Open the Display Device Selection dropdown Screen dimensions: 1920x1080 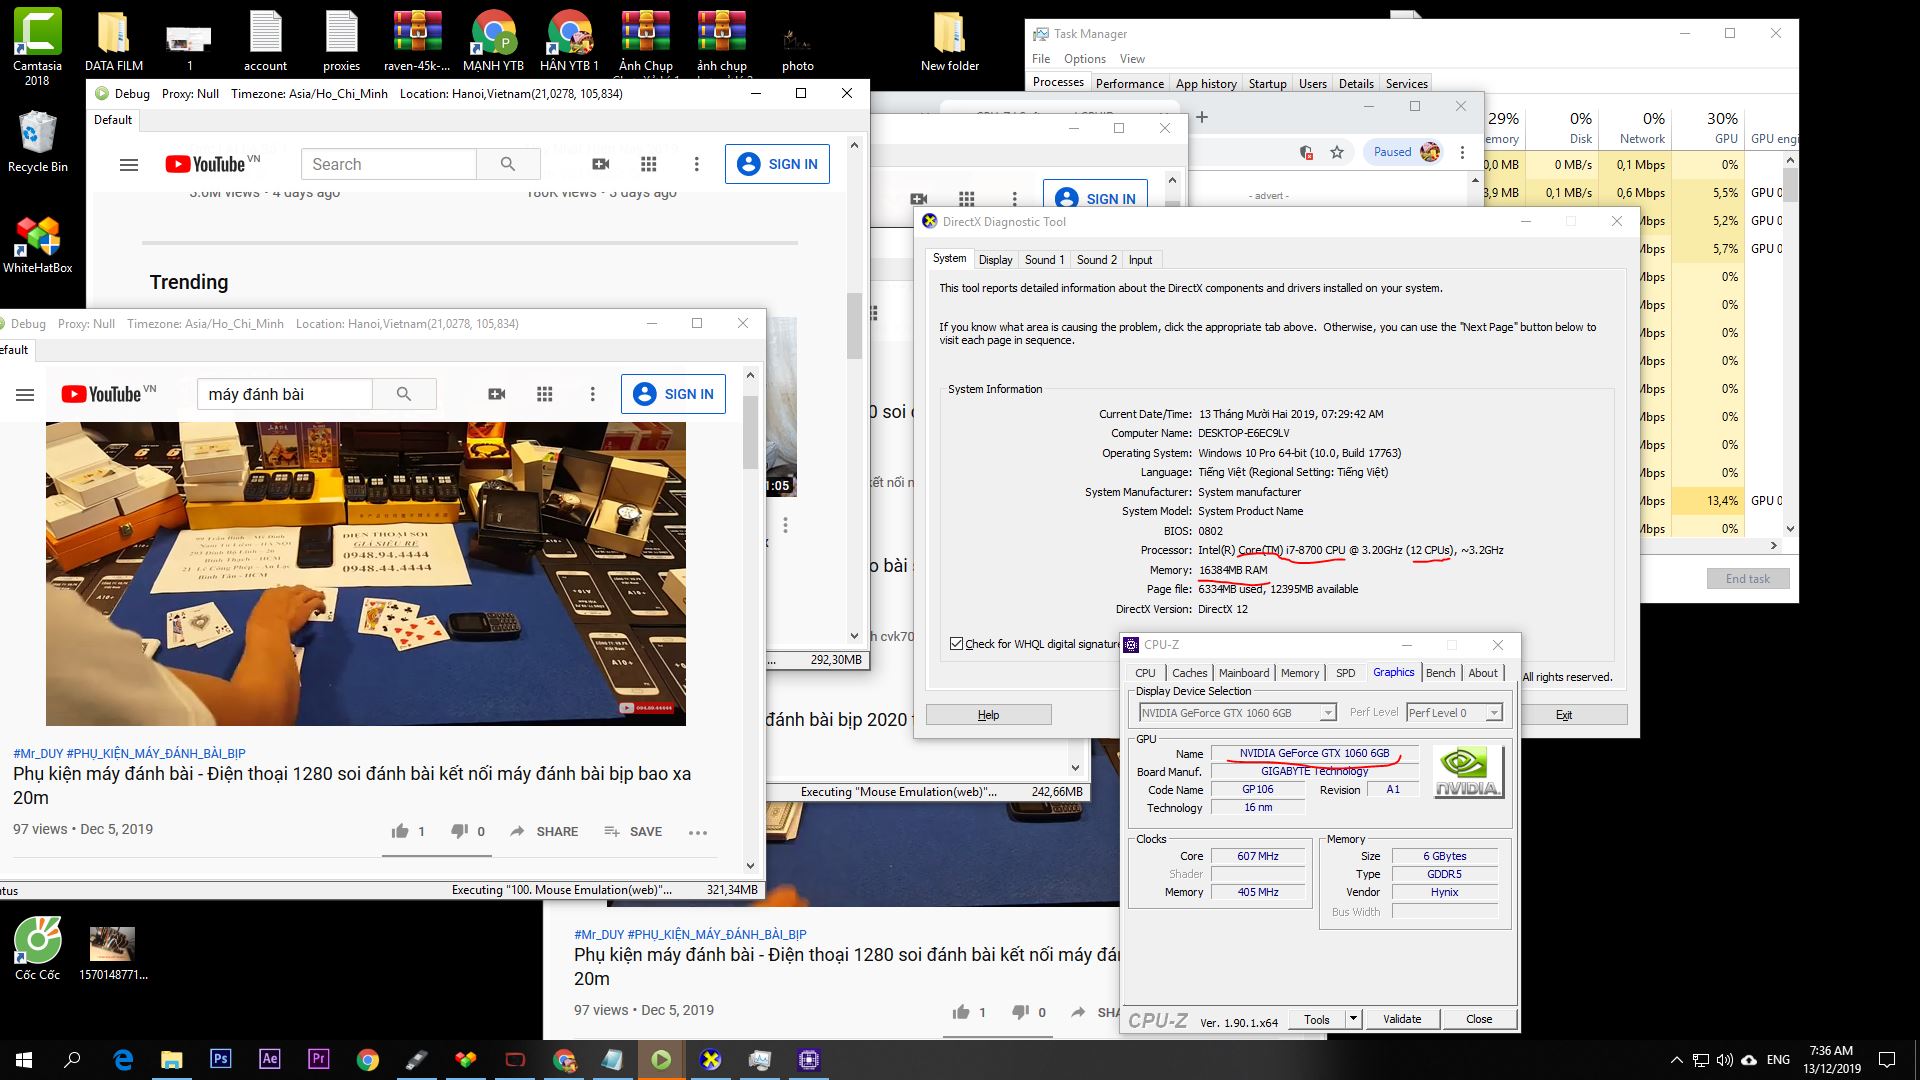[x=1328, y=713]
